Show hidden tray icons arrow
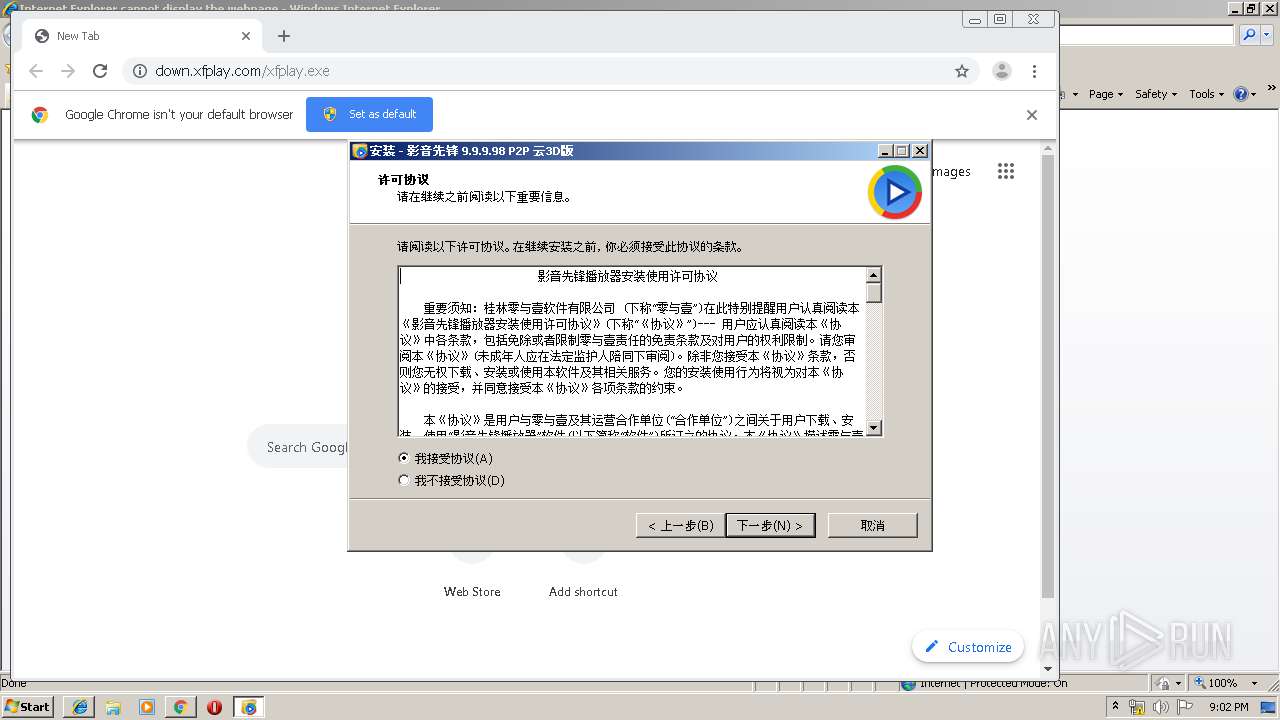1280x720 pixels. (1115, 706)
